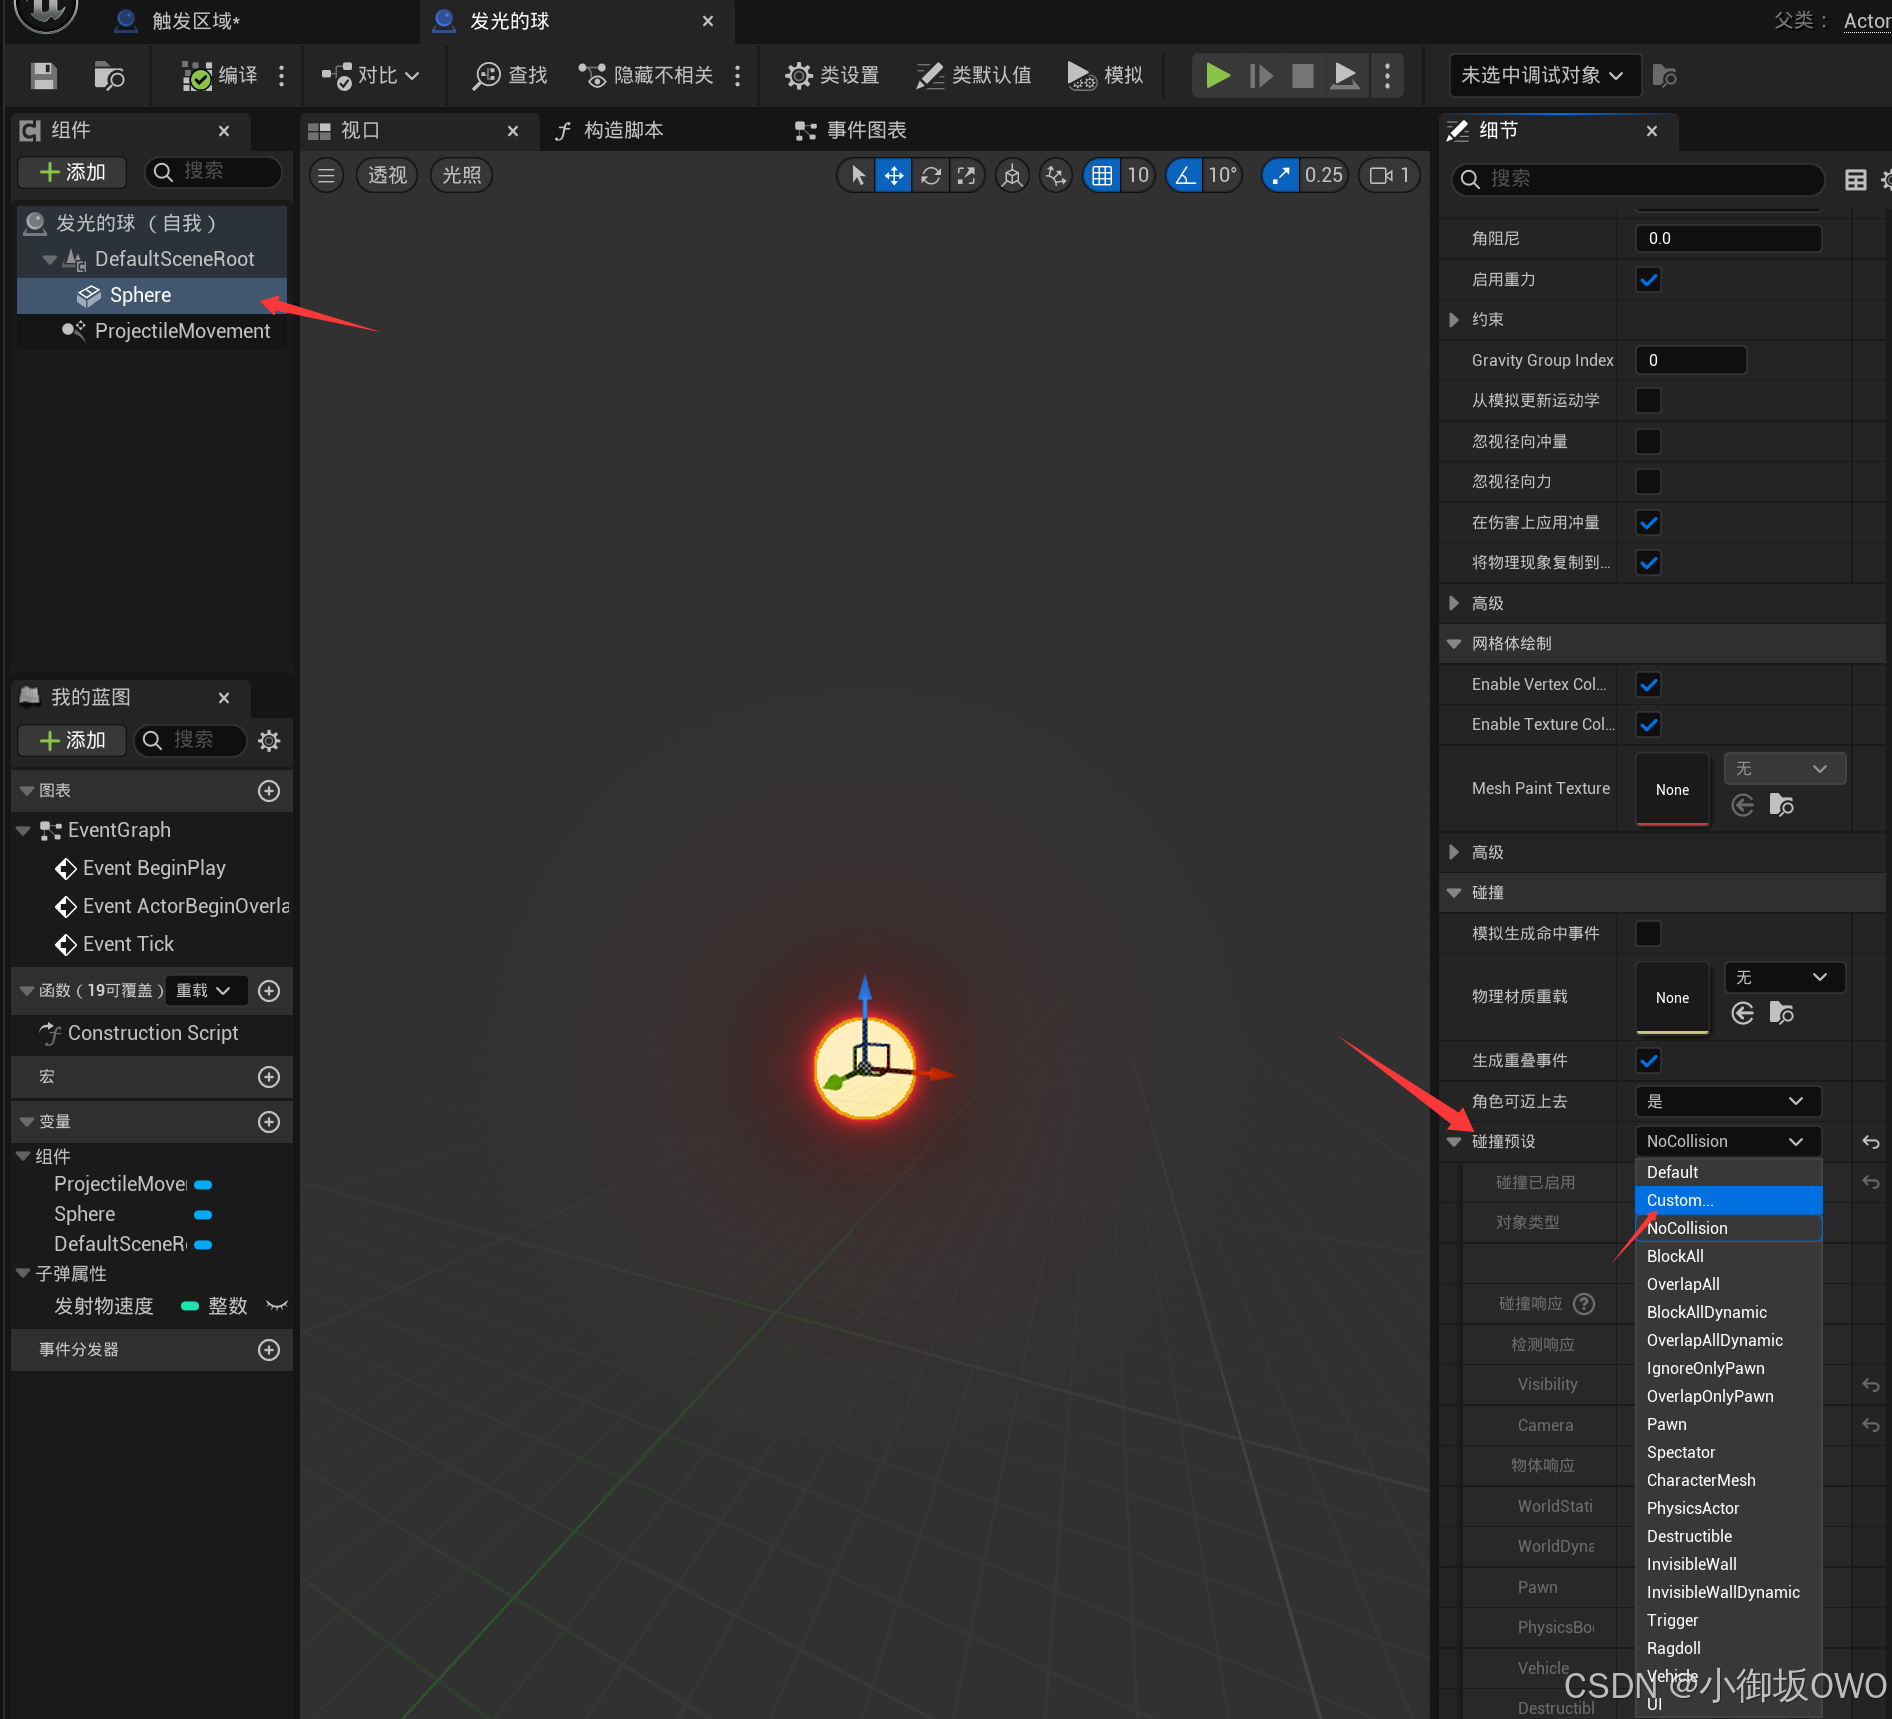Screen dimensions: 1892x1719
Task: Select OverlapAllDynamic collision preset
Action: (1728, 1340)
